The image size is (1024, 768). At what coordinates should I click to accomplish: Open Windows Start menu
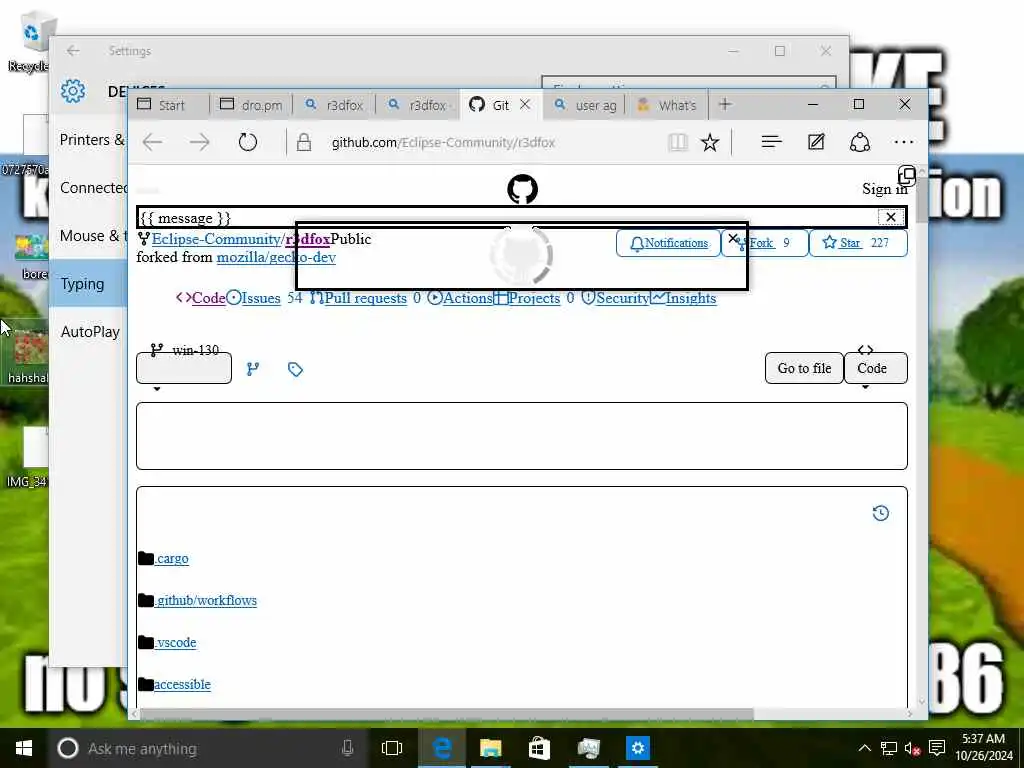(24, 748)
